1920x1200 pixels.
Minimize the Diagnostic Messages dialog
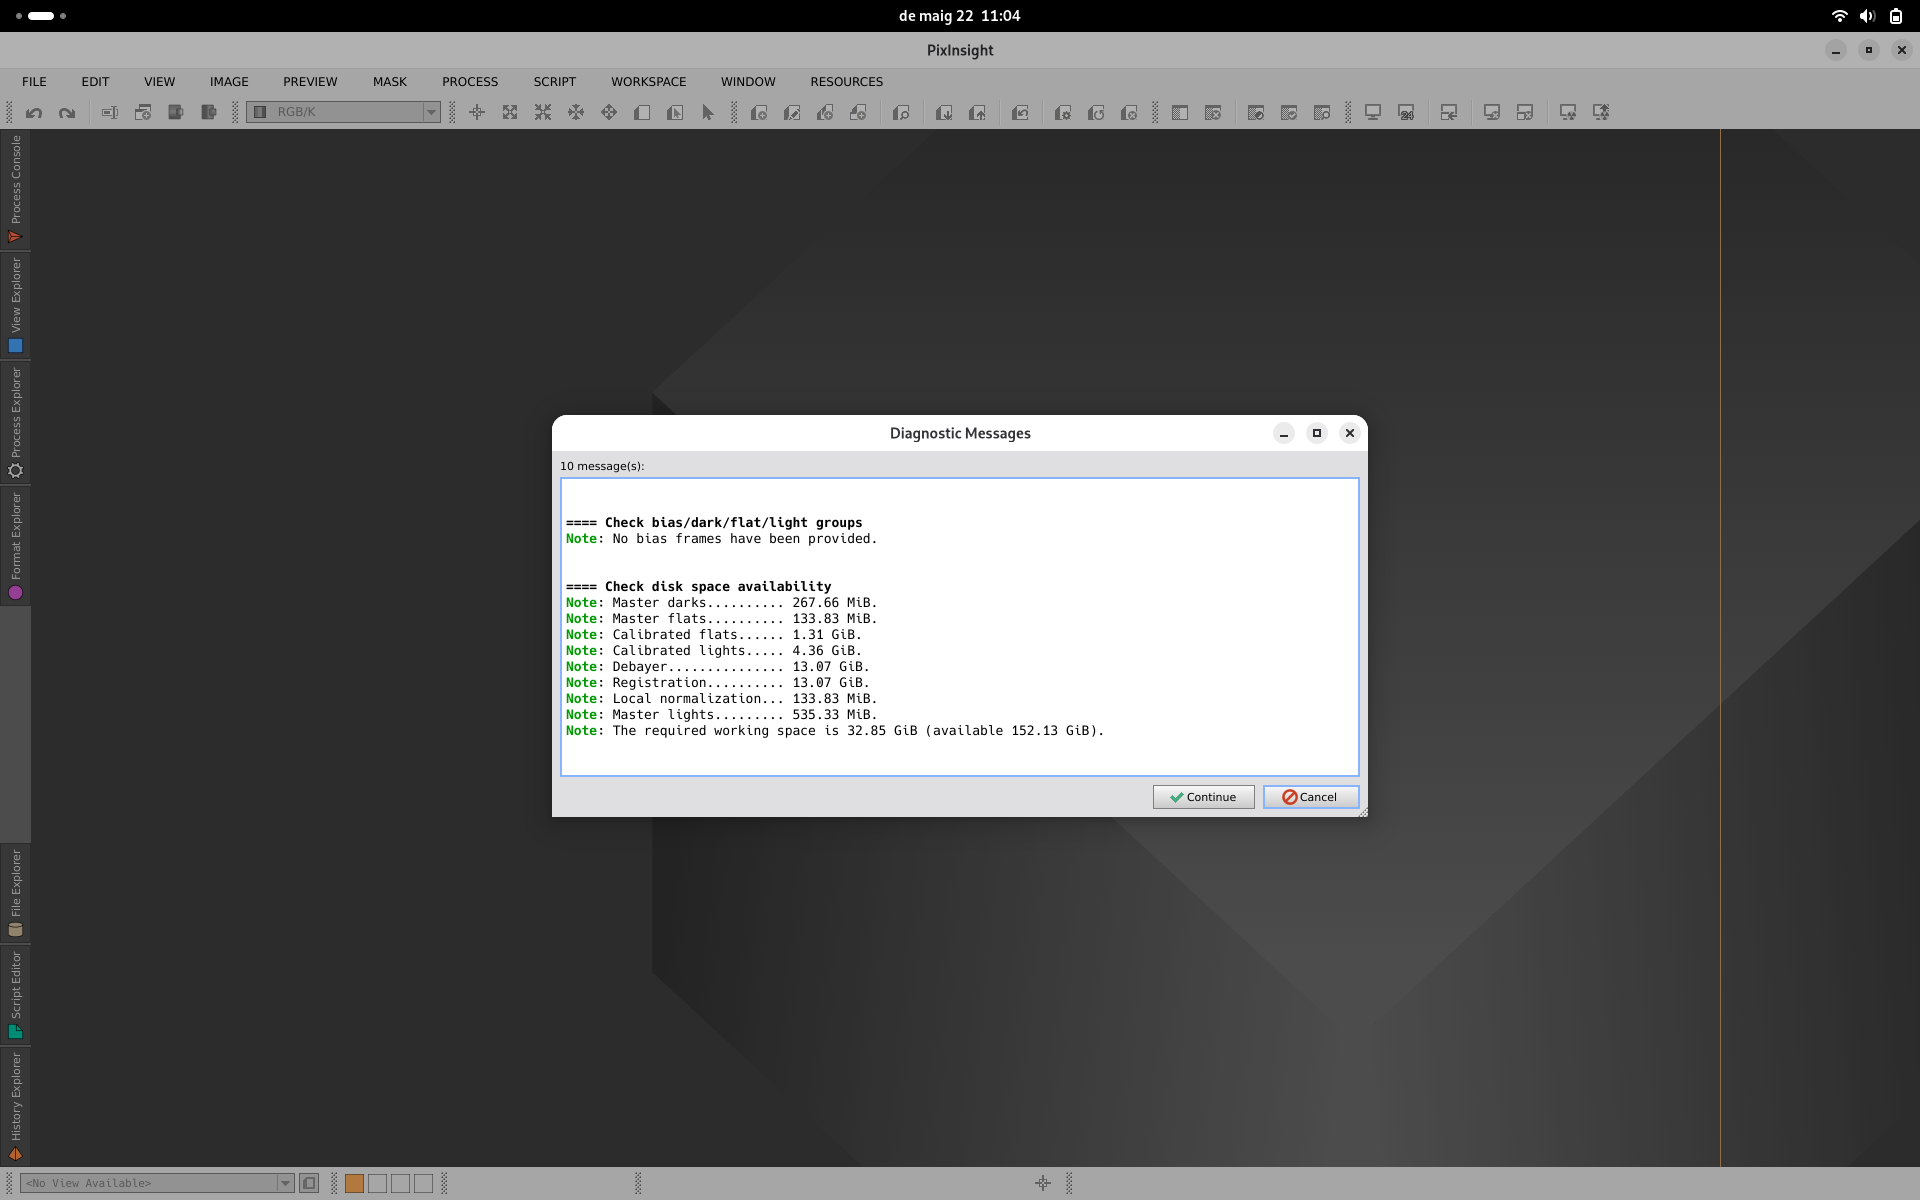(1284, 433)
